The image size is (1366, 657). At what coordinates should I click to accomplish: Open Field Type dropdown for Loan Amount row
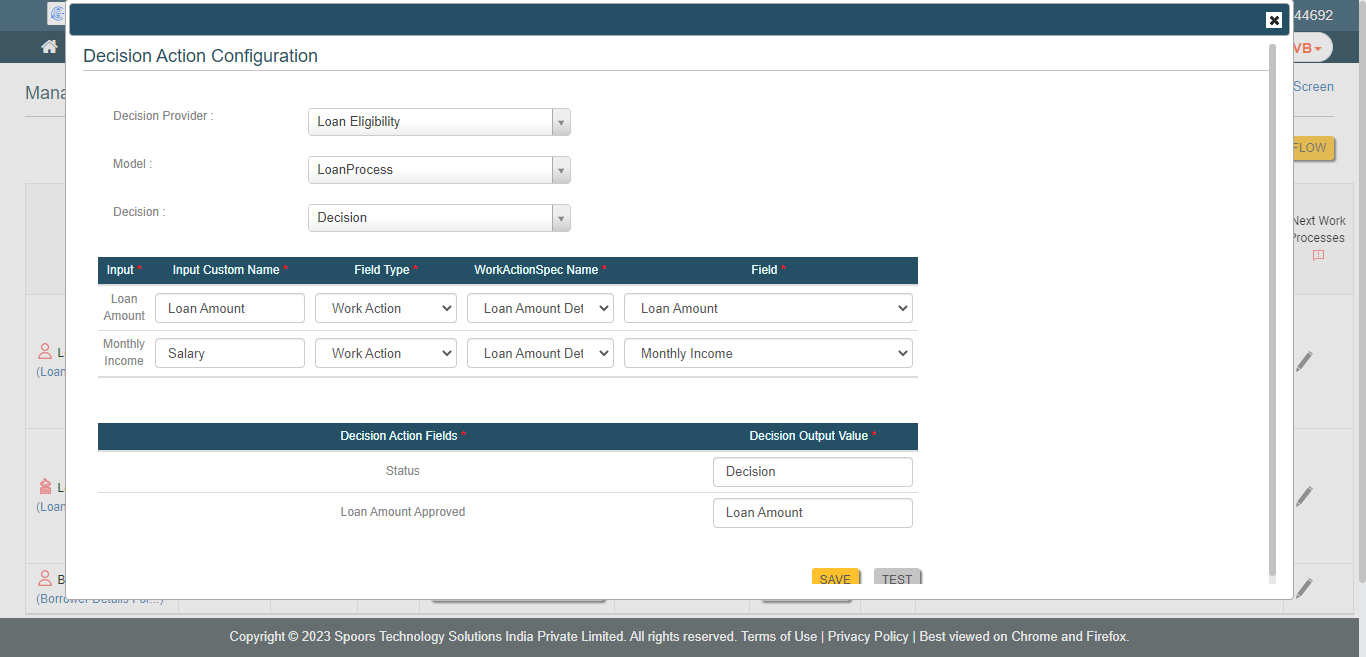coord(386,309)
